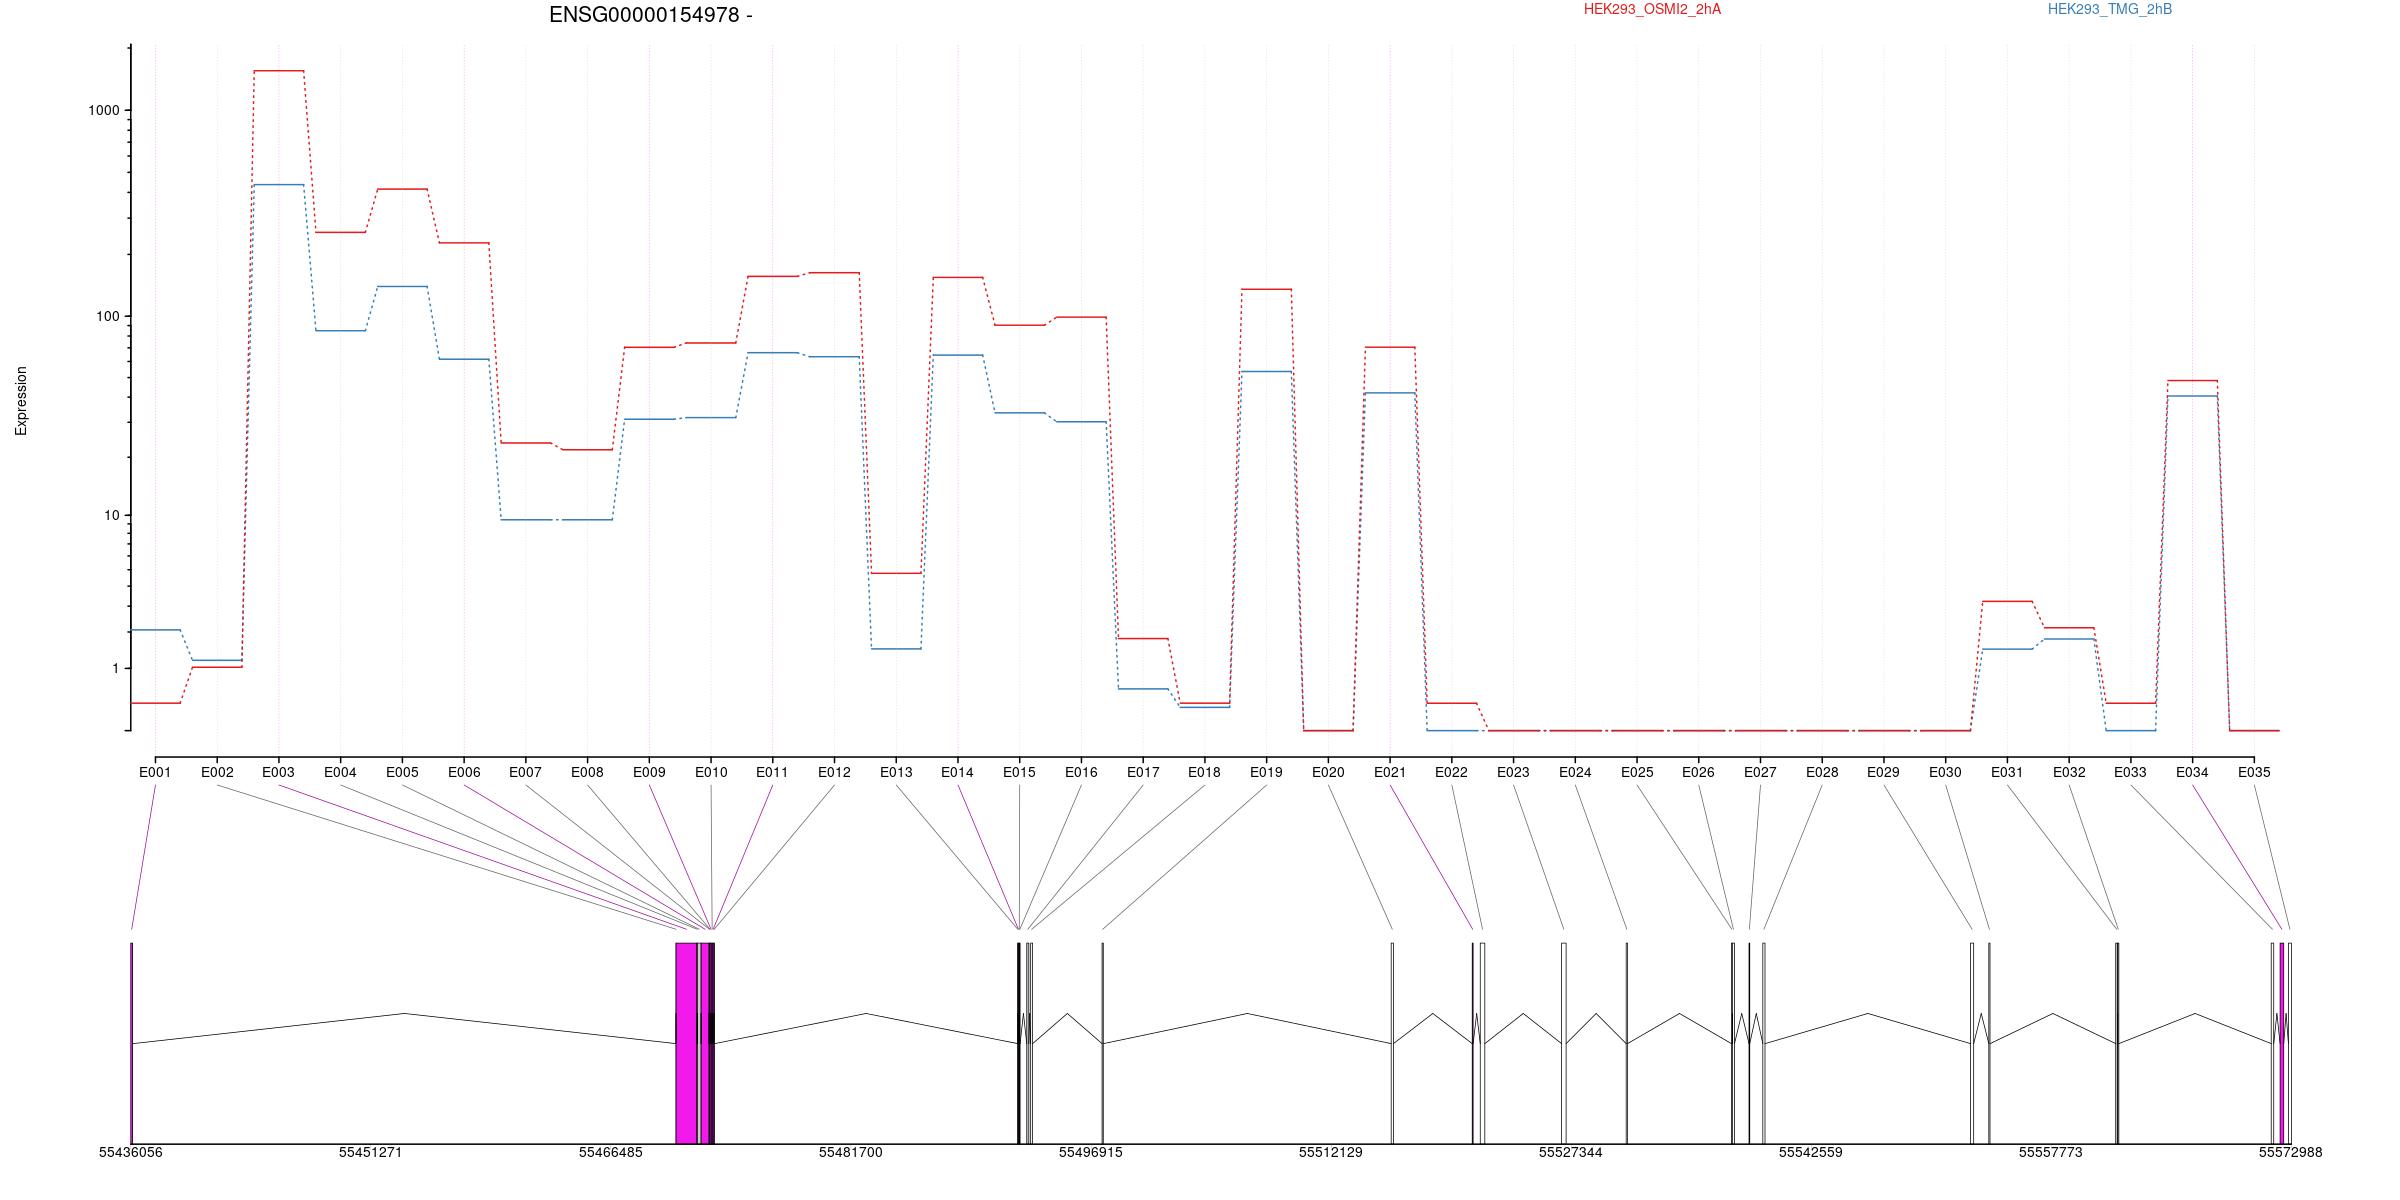Click the large magenta exon block in gene model

click(x=686, y=1043)
